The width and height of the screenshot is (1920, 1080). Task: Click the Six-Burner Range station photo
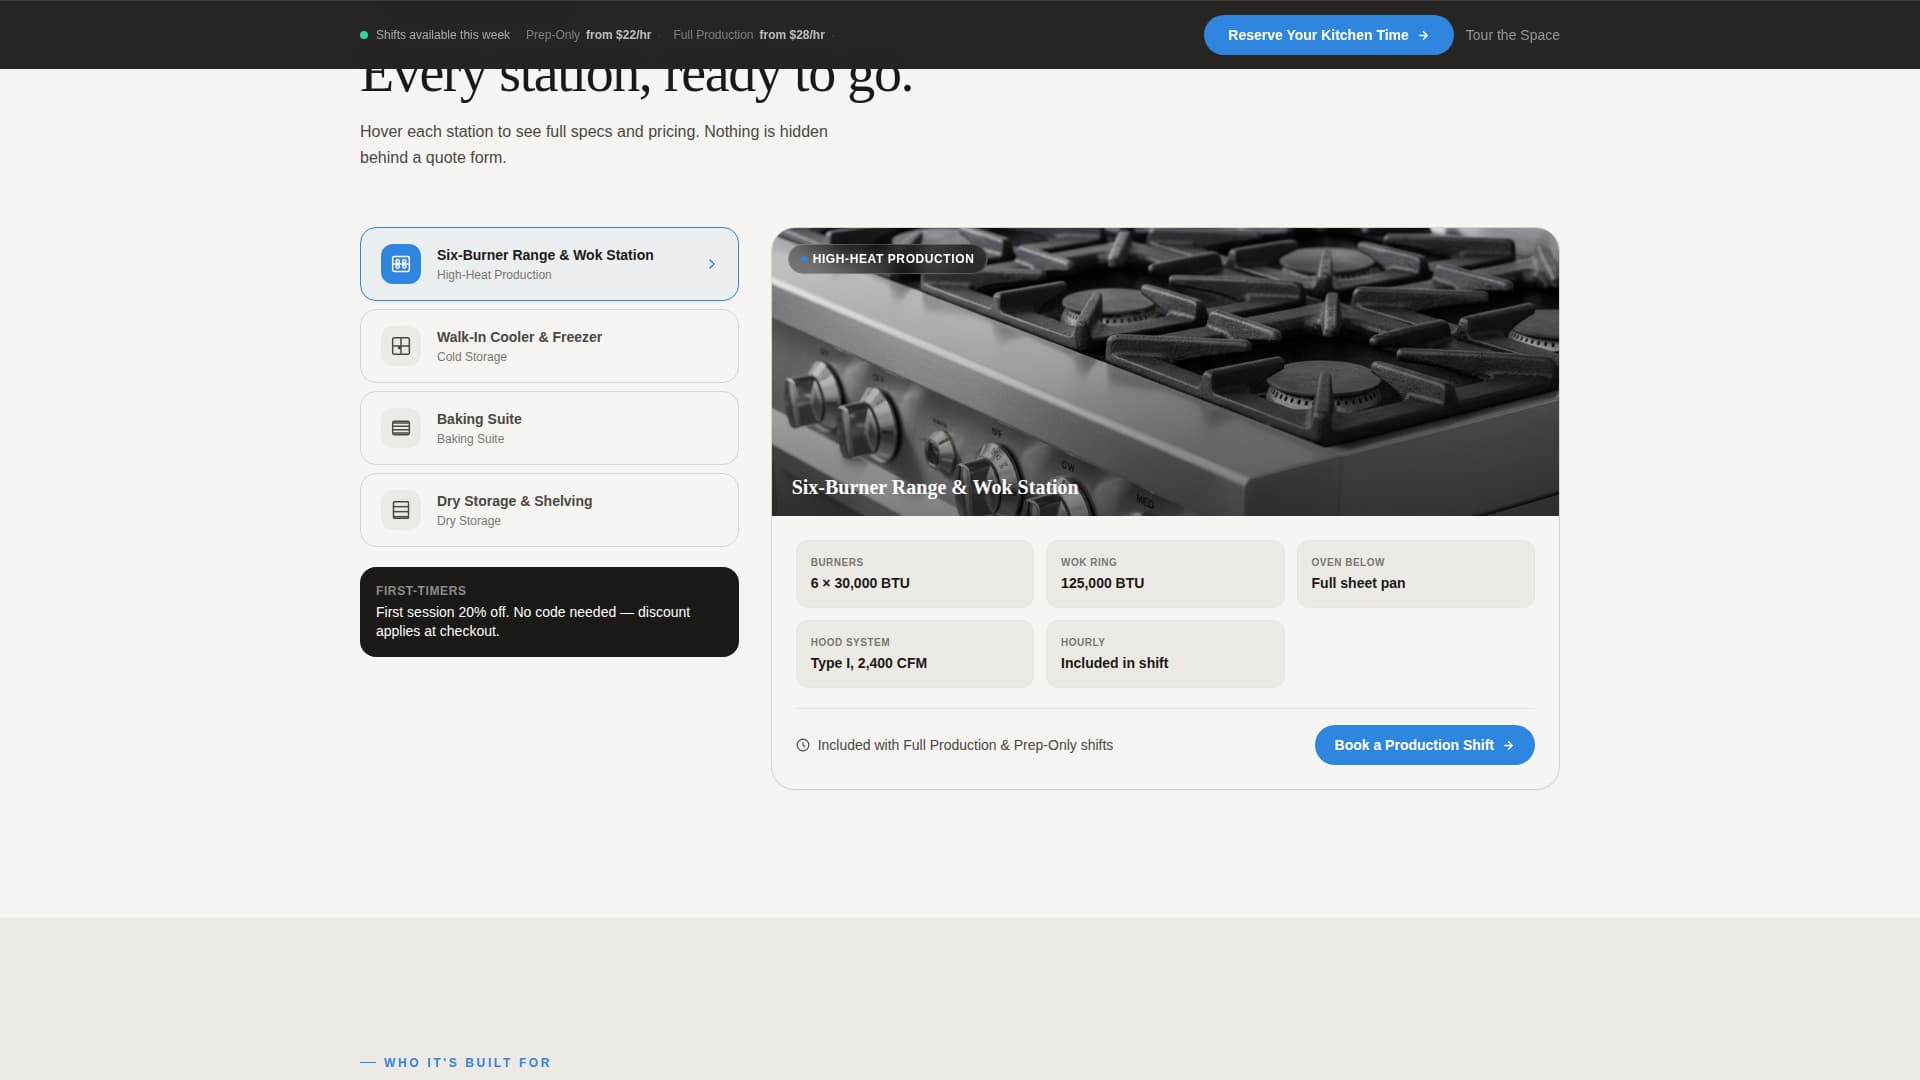coord(1164,371)
